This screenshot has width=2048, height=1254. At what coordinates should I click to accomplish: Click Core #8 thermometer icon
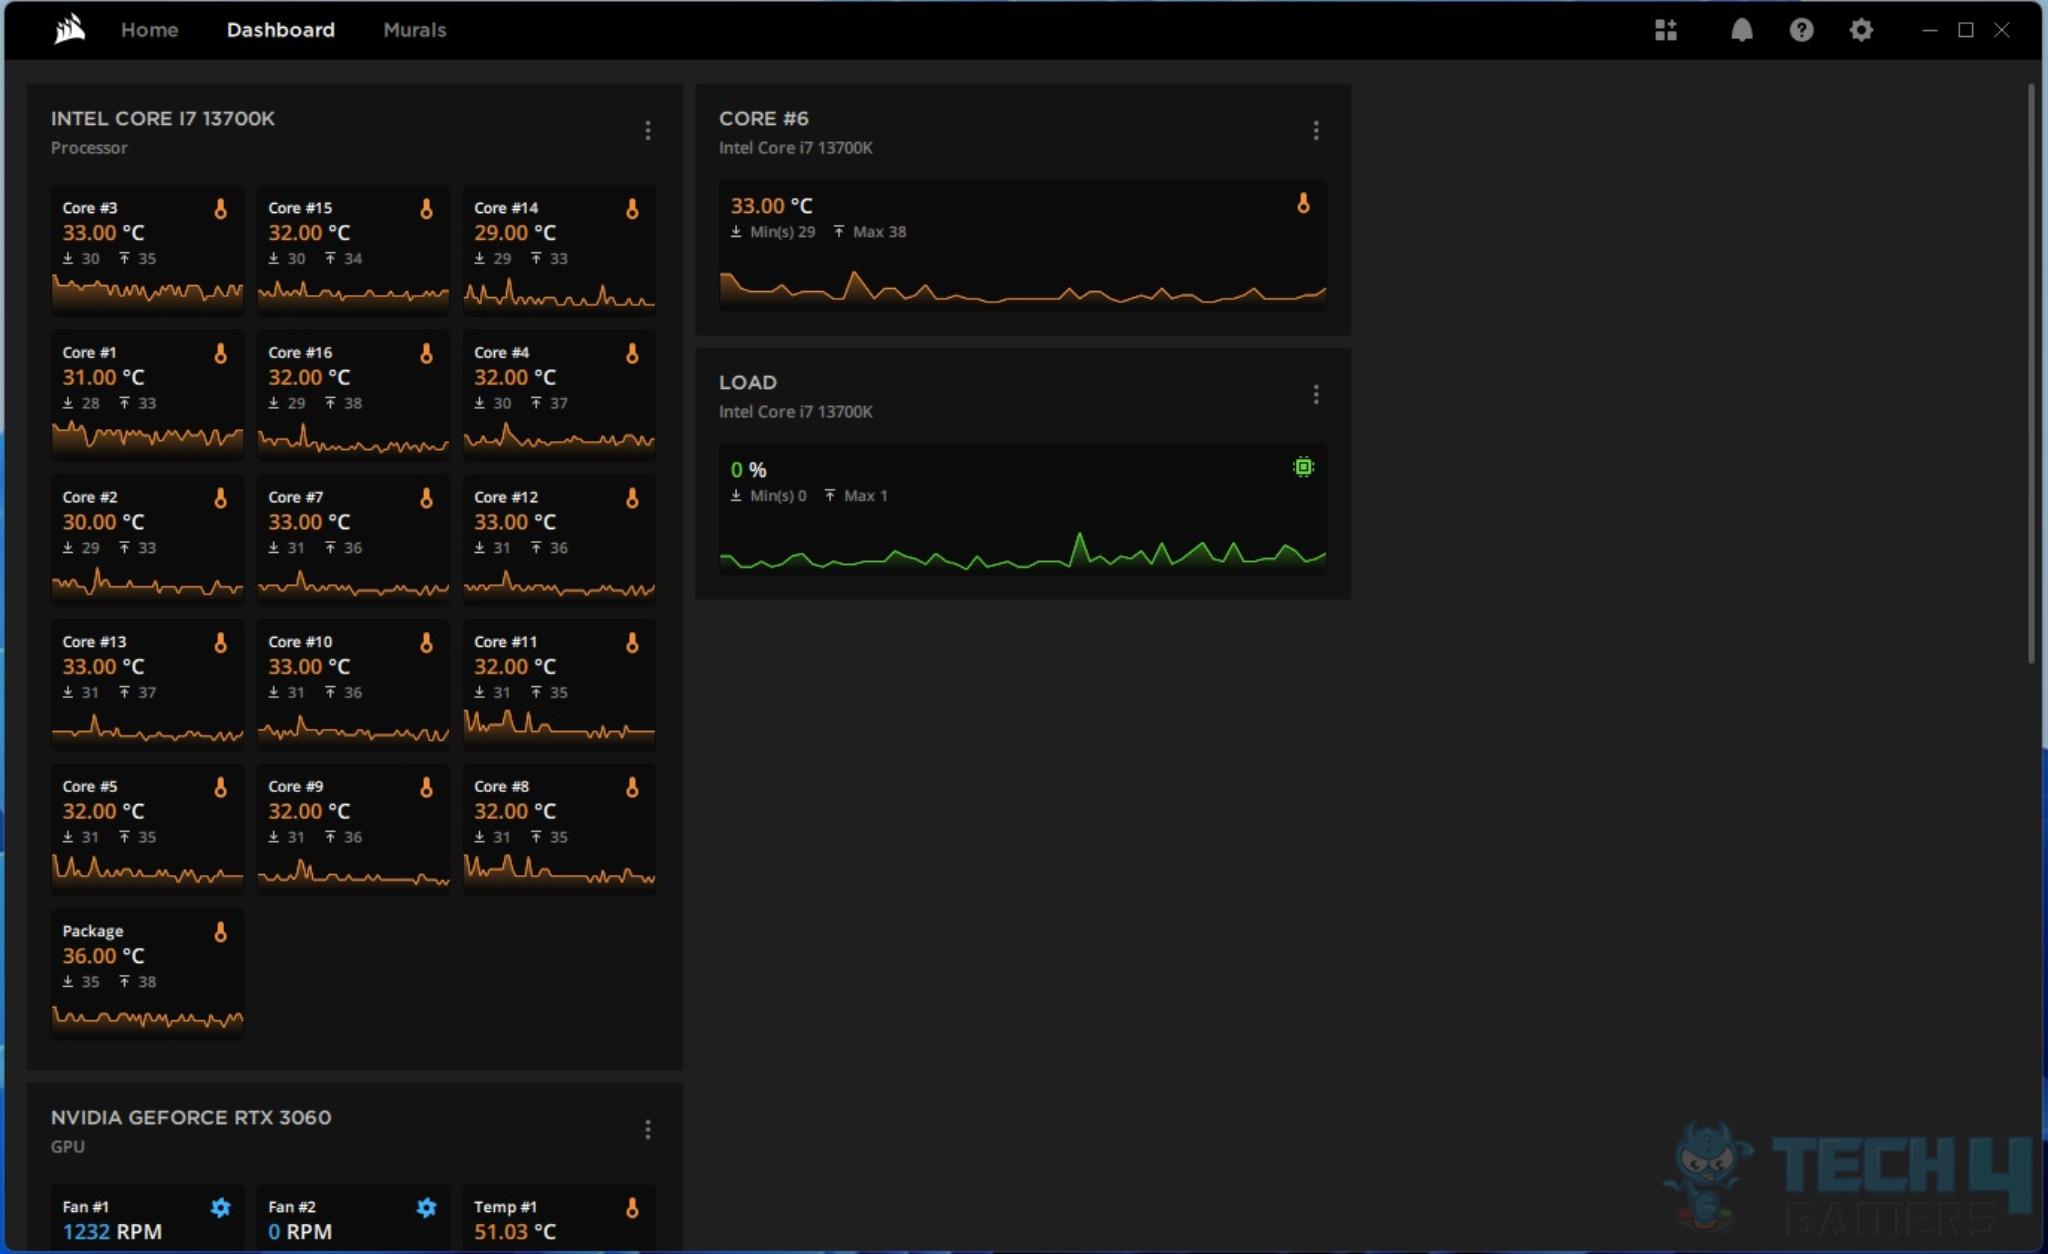tap(632, 788)
